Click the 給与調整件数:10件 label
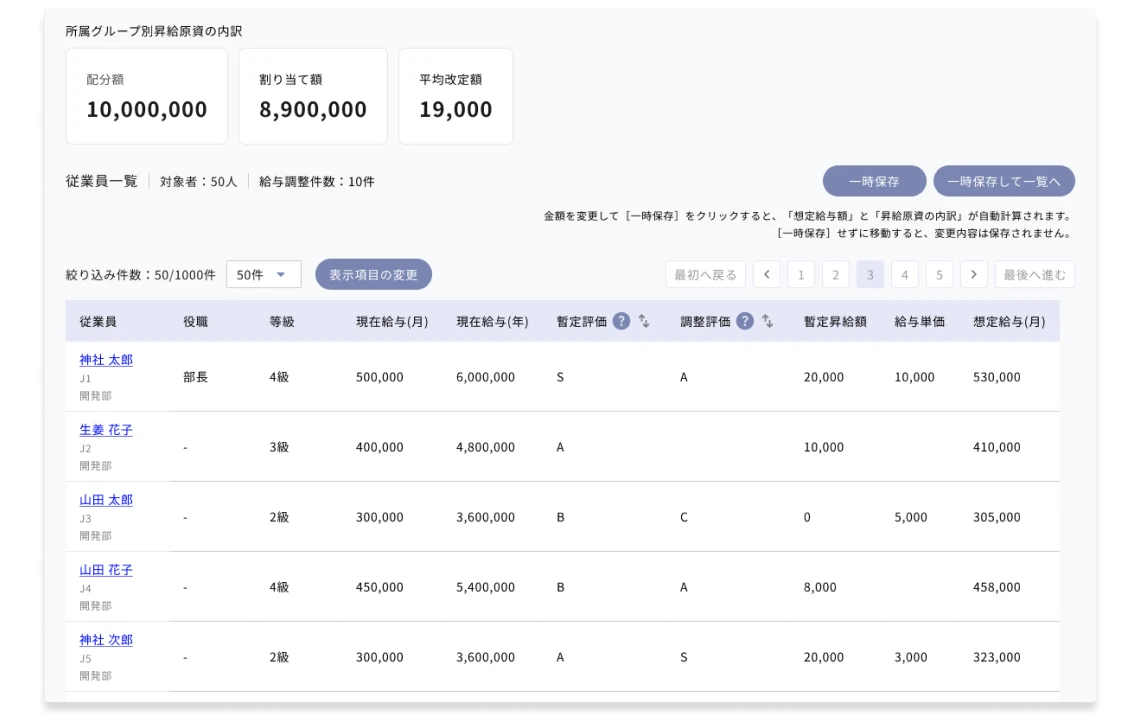 coord(317,181)
